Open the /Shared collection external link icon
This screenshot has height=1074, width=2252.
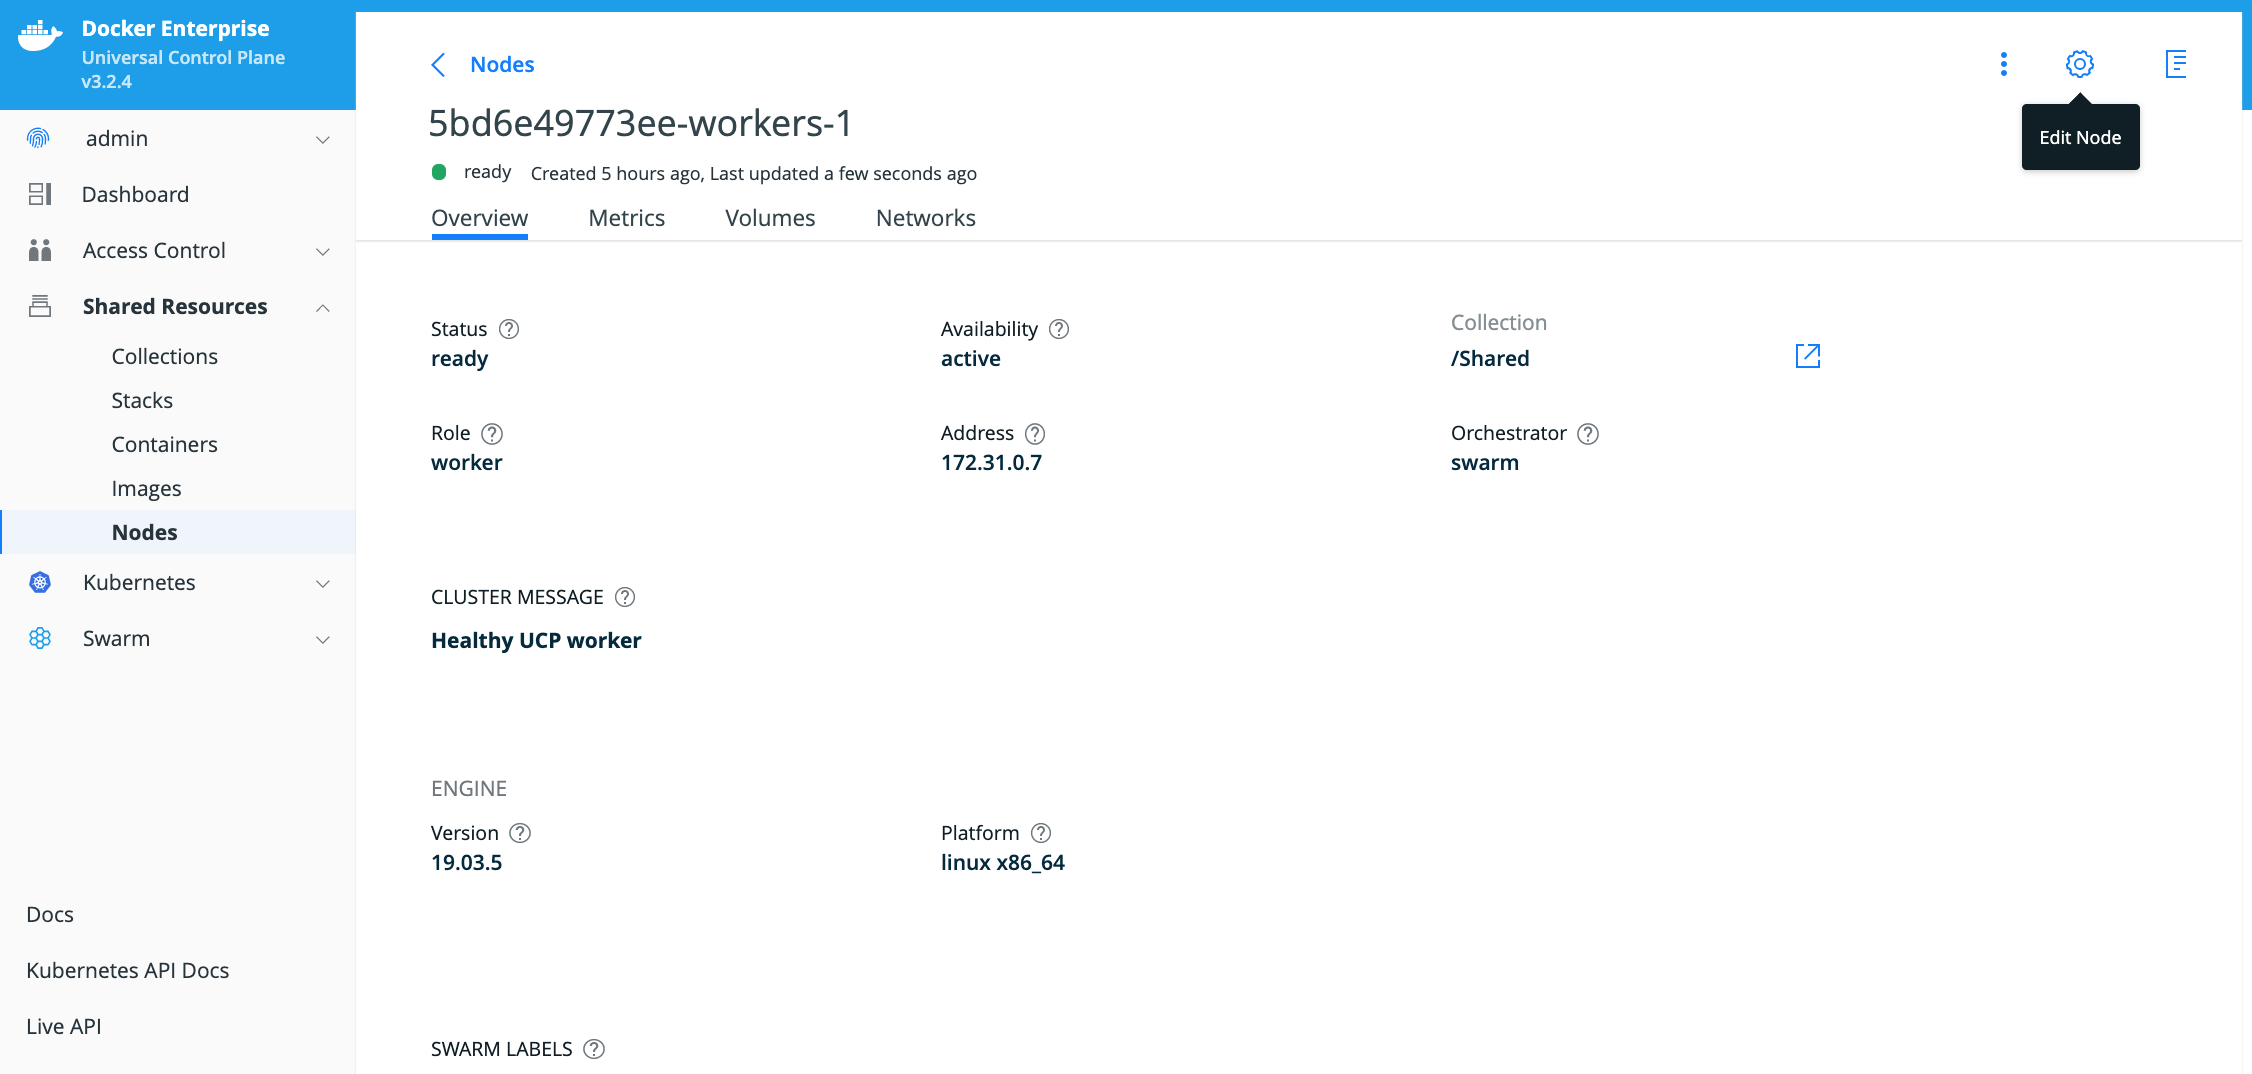pyautogui.click(x=1808, y=356)
